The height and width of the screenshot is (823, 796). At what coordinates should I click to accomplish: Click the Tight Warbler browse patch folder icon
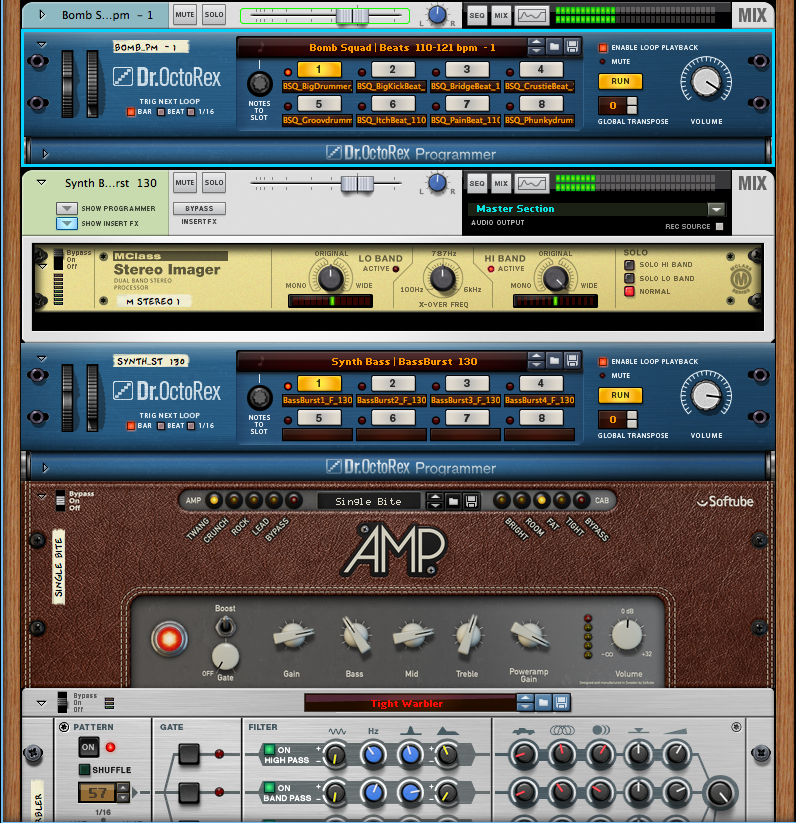coord(541,703)
